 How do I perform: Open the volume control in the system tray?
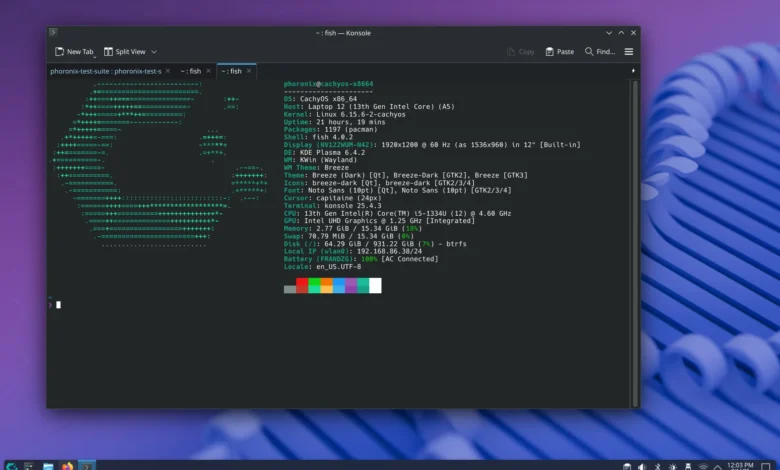642,467
